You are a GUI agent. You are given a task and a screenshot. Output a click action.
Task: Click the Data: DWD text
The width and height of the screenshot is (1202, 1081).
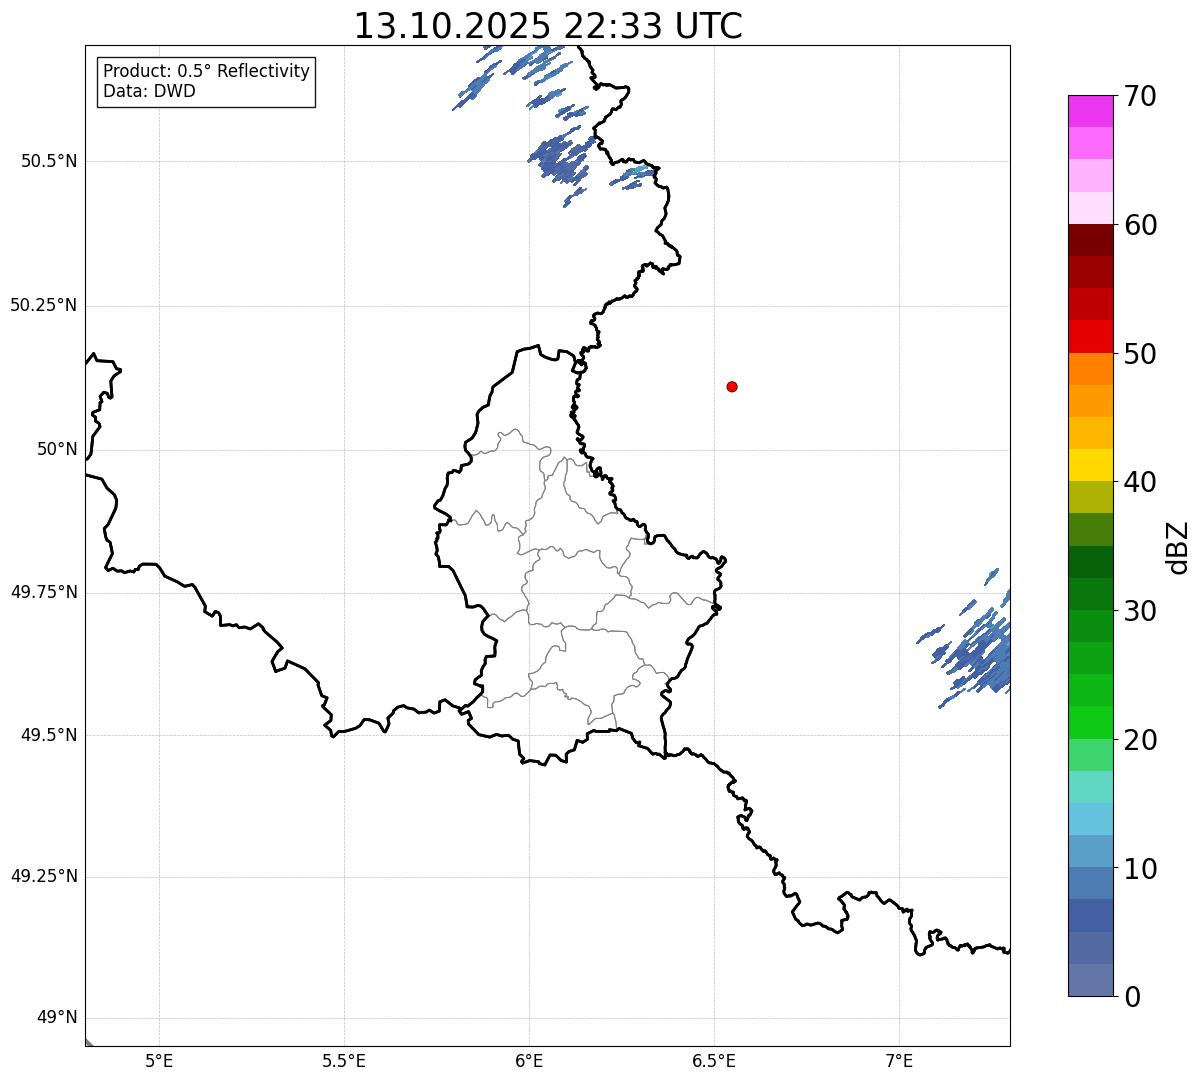pyautogui.click(x=149, y=91)
